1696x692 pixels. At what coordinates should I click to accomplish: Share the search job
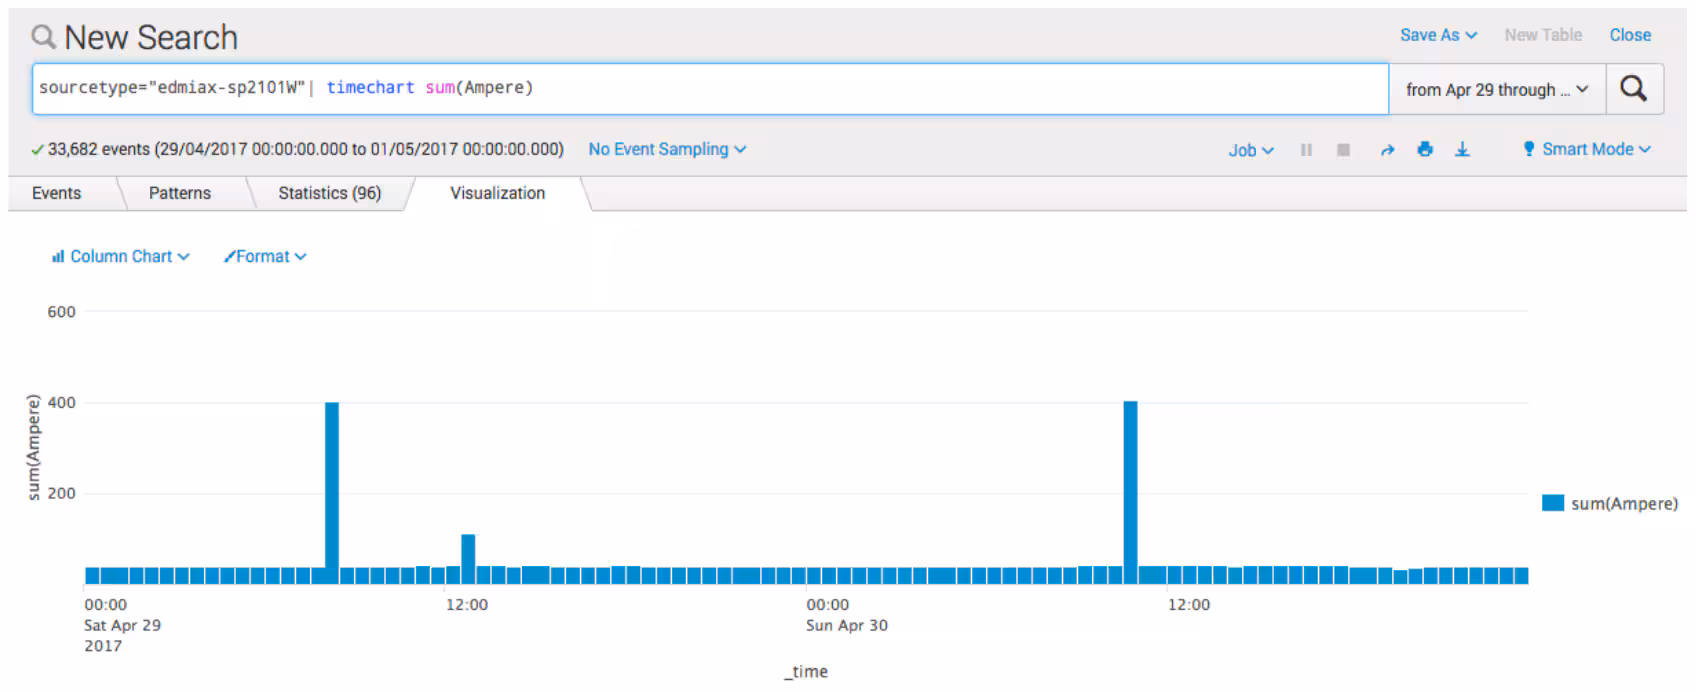[x=1387, y=150]
